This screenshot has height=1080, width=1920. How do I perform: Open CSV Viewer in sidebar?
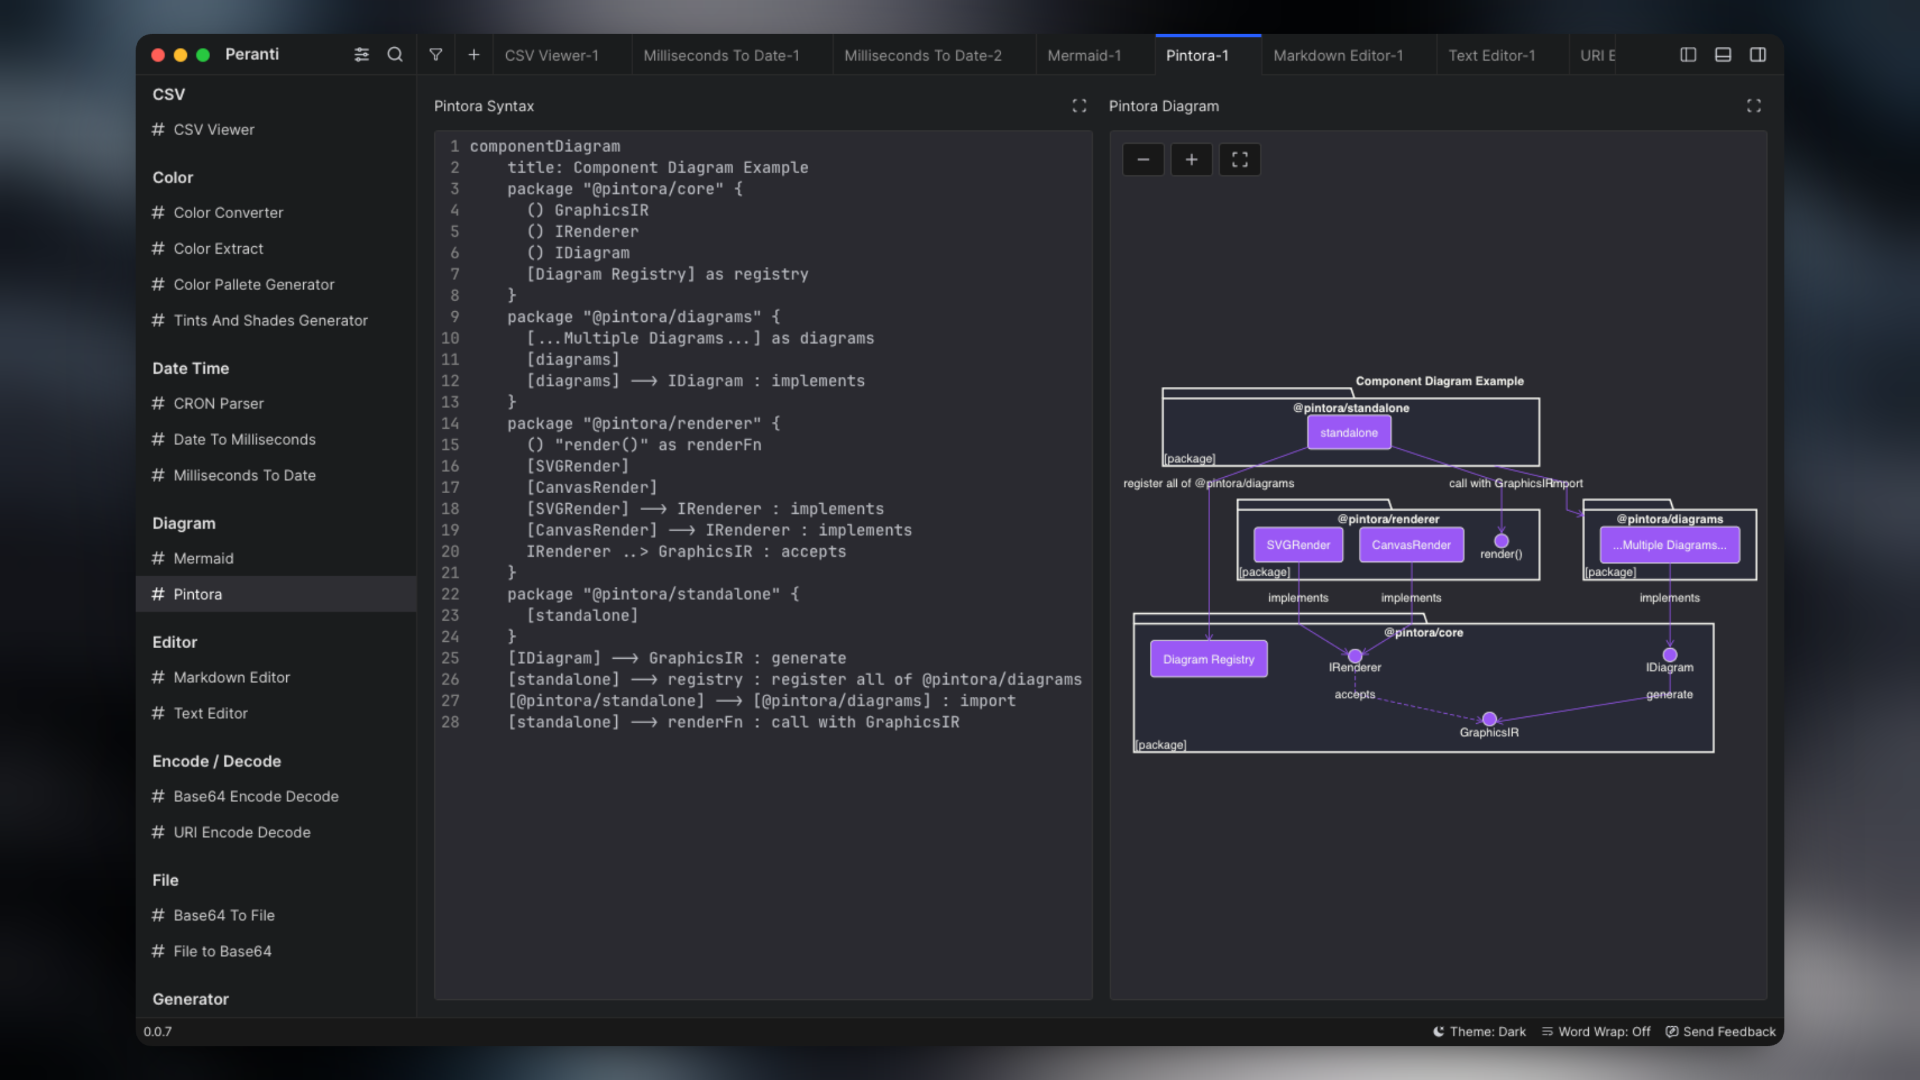276,130
